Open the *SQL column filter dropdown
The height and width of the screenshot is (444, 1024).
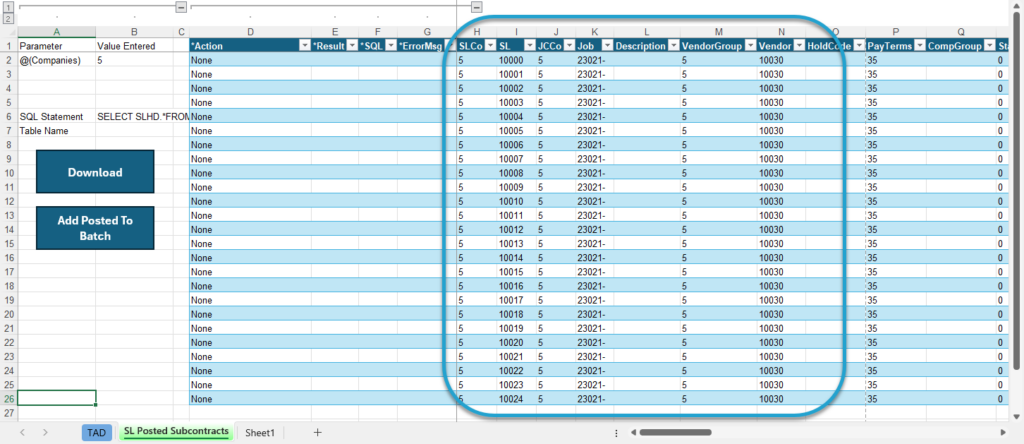391,45
